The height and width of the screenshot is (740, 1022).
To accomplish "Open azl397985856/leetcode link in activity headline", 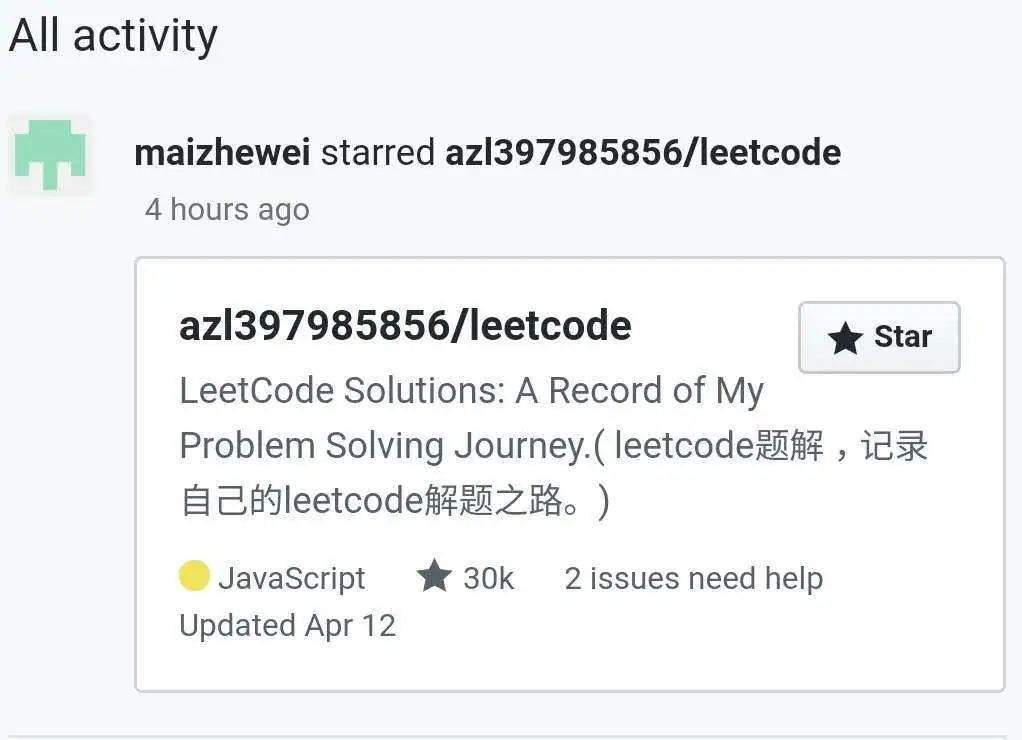I will click(x=643, y=153).
